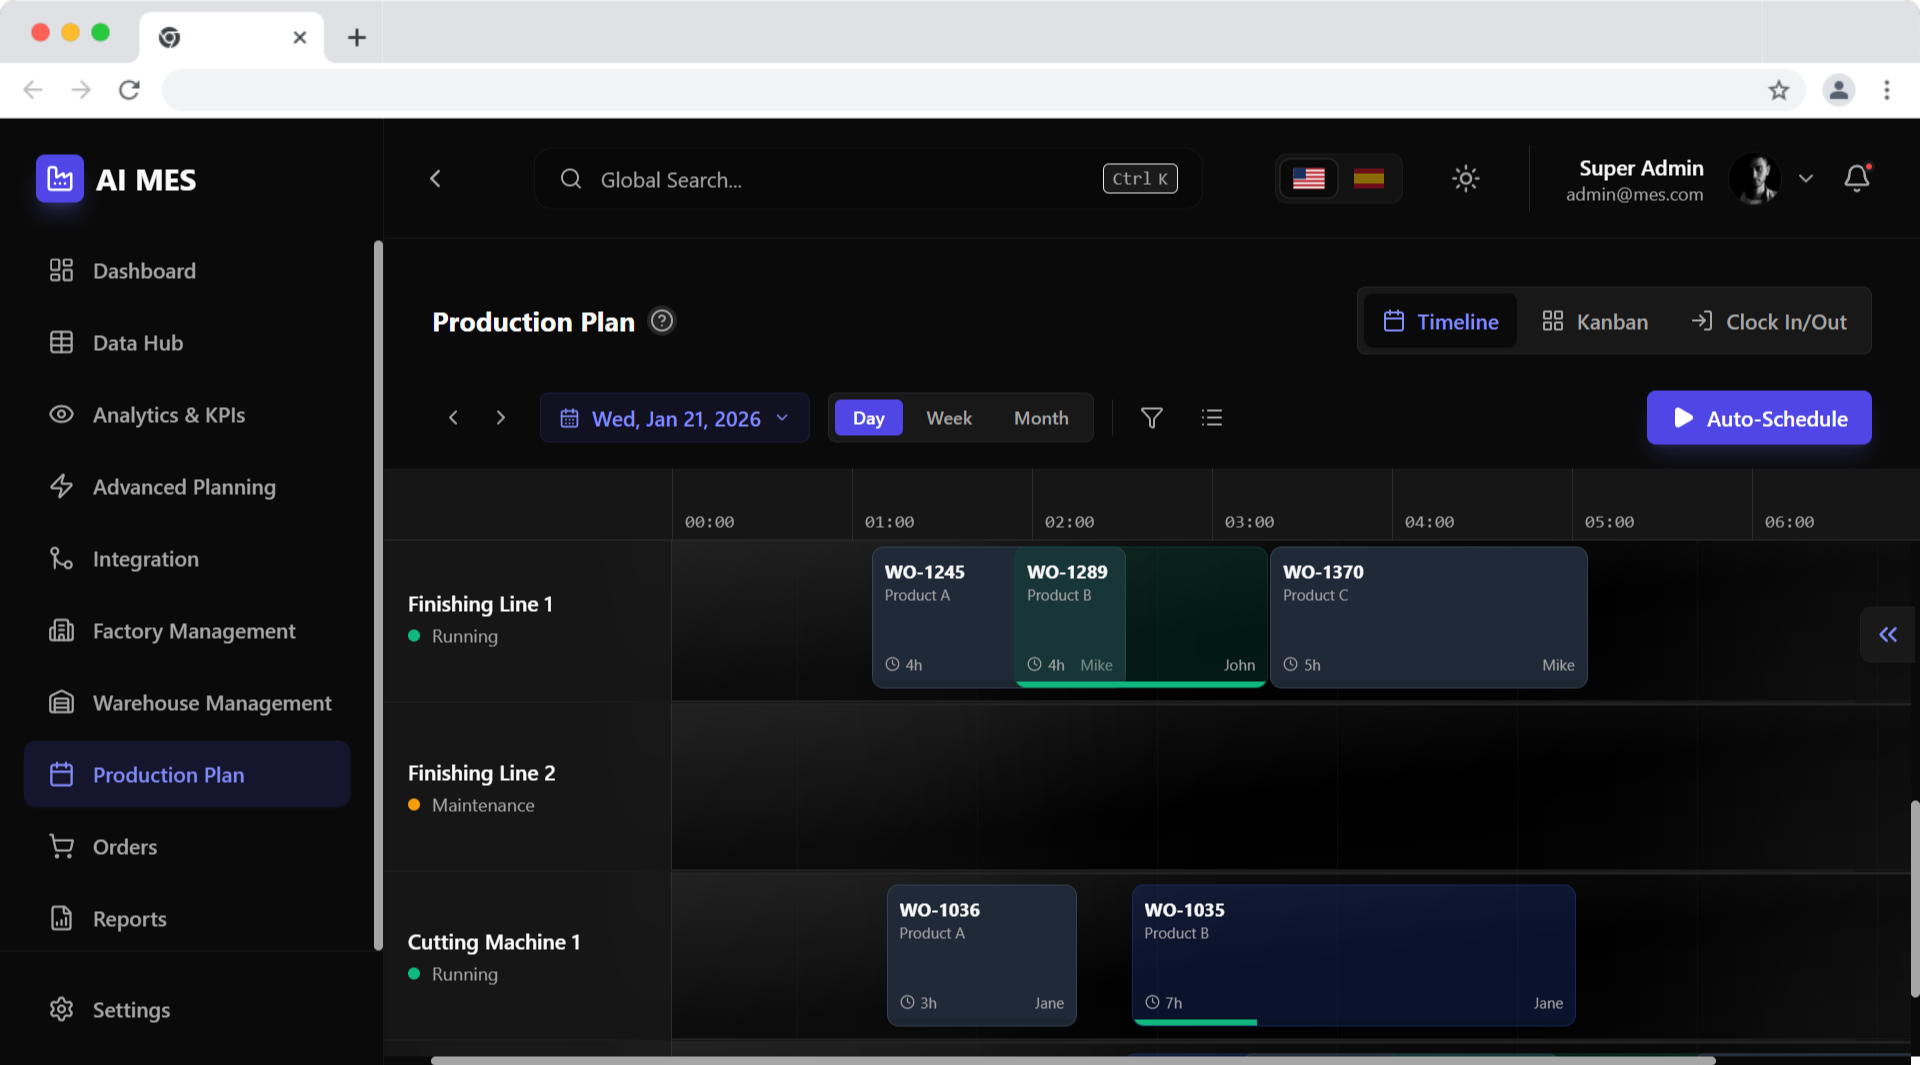Open the Data Hub table icon

pos(61,342)
